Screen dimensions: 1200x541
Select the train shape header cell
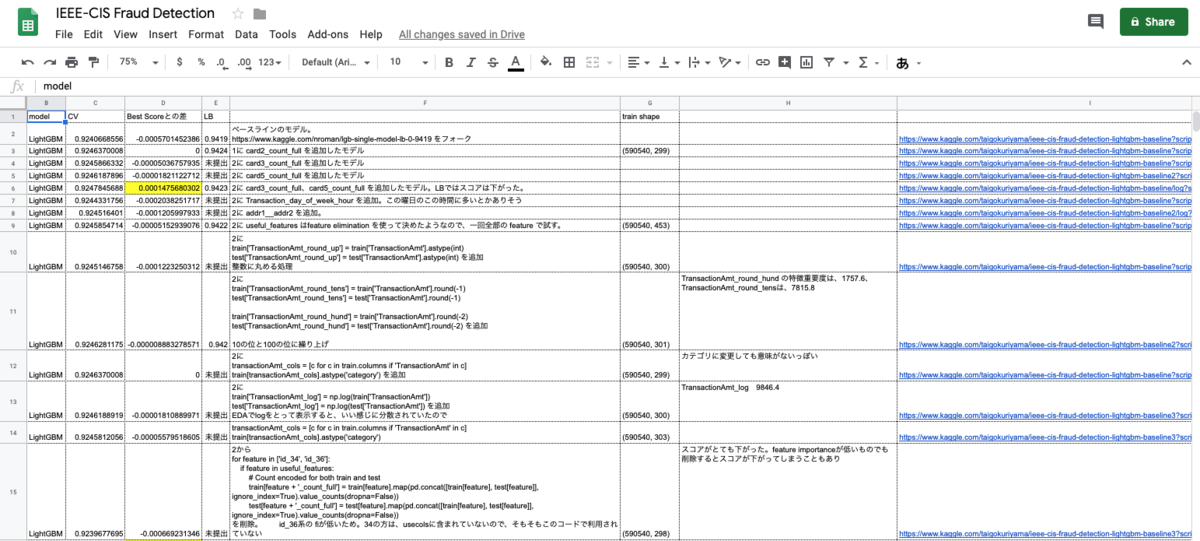click(x=649, y=116)
